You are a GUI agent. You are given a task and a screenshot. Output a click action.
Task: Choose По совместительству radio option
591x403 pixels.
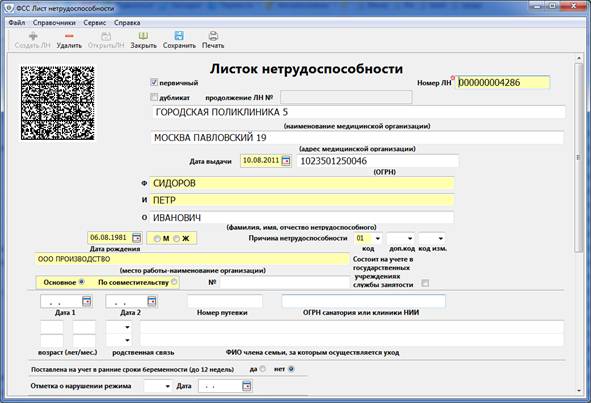pos(174,282)
